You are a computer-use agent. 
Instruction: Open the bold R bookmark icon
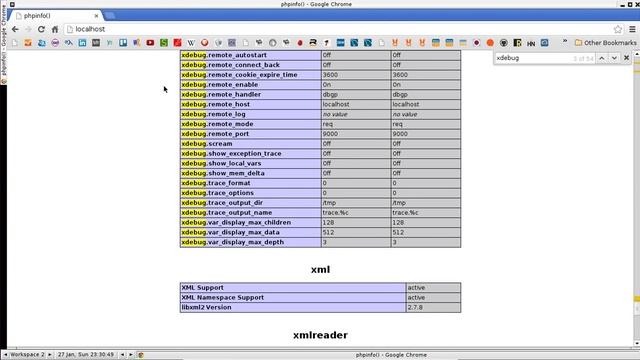click(313, 42)
